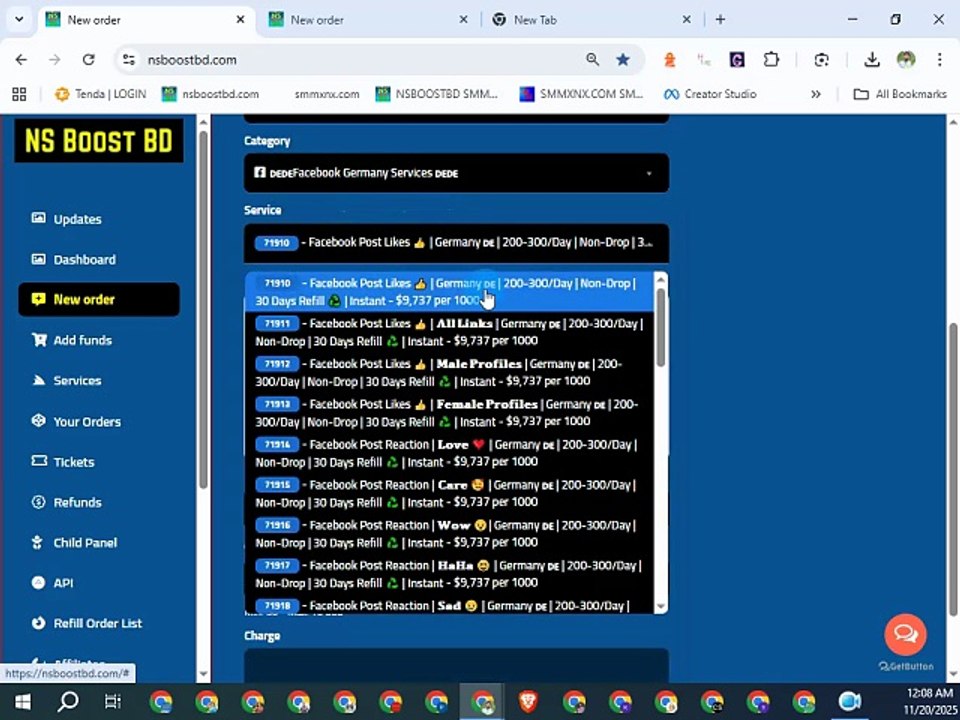This screenshot has height=720, width=960.
Task: Open nsboostbd.com bookmark
Action: point(210,94)
